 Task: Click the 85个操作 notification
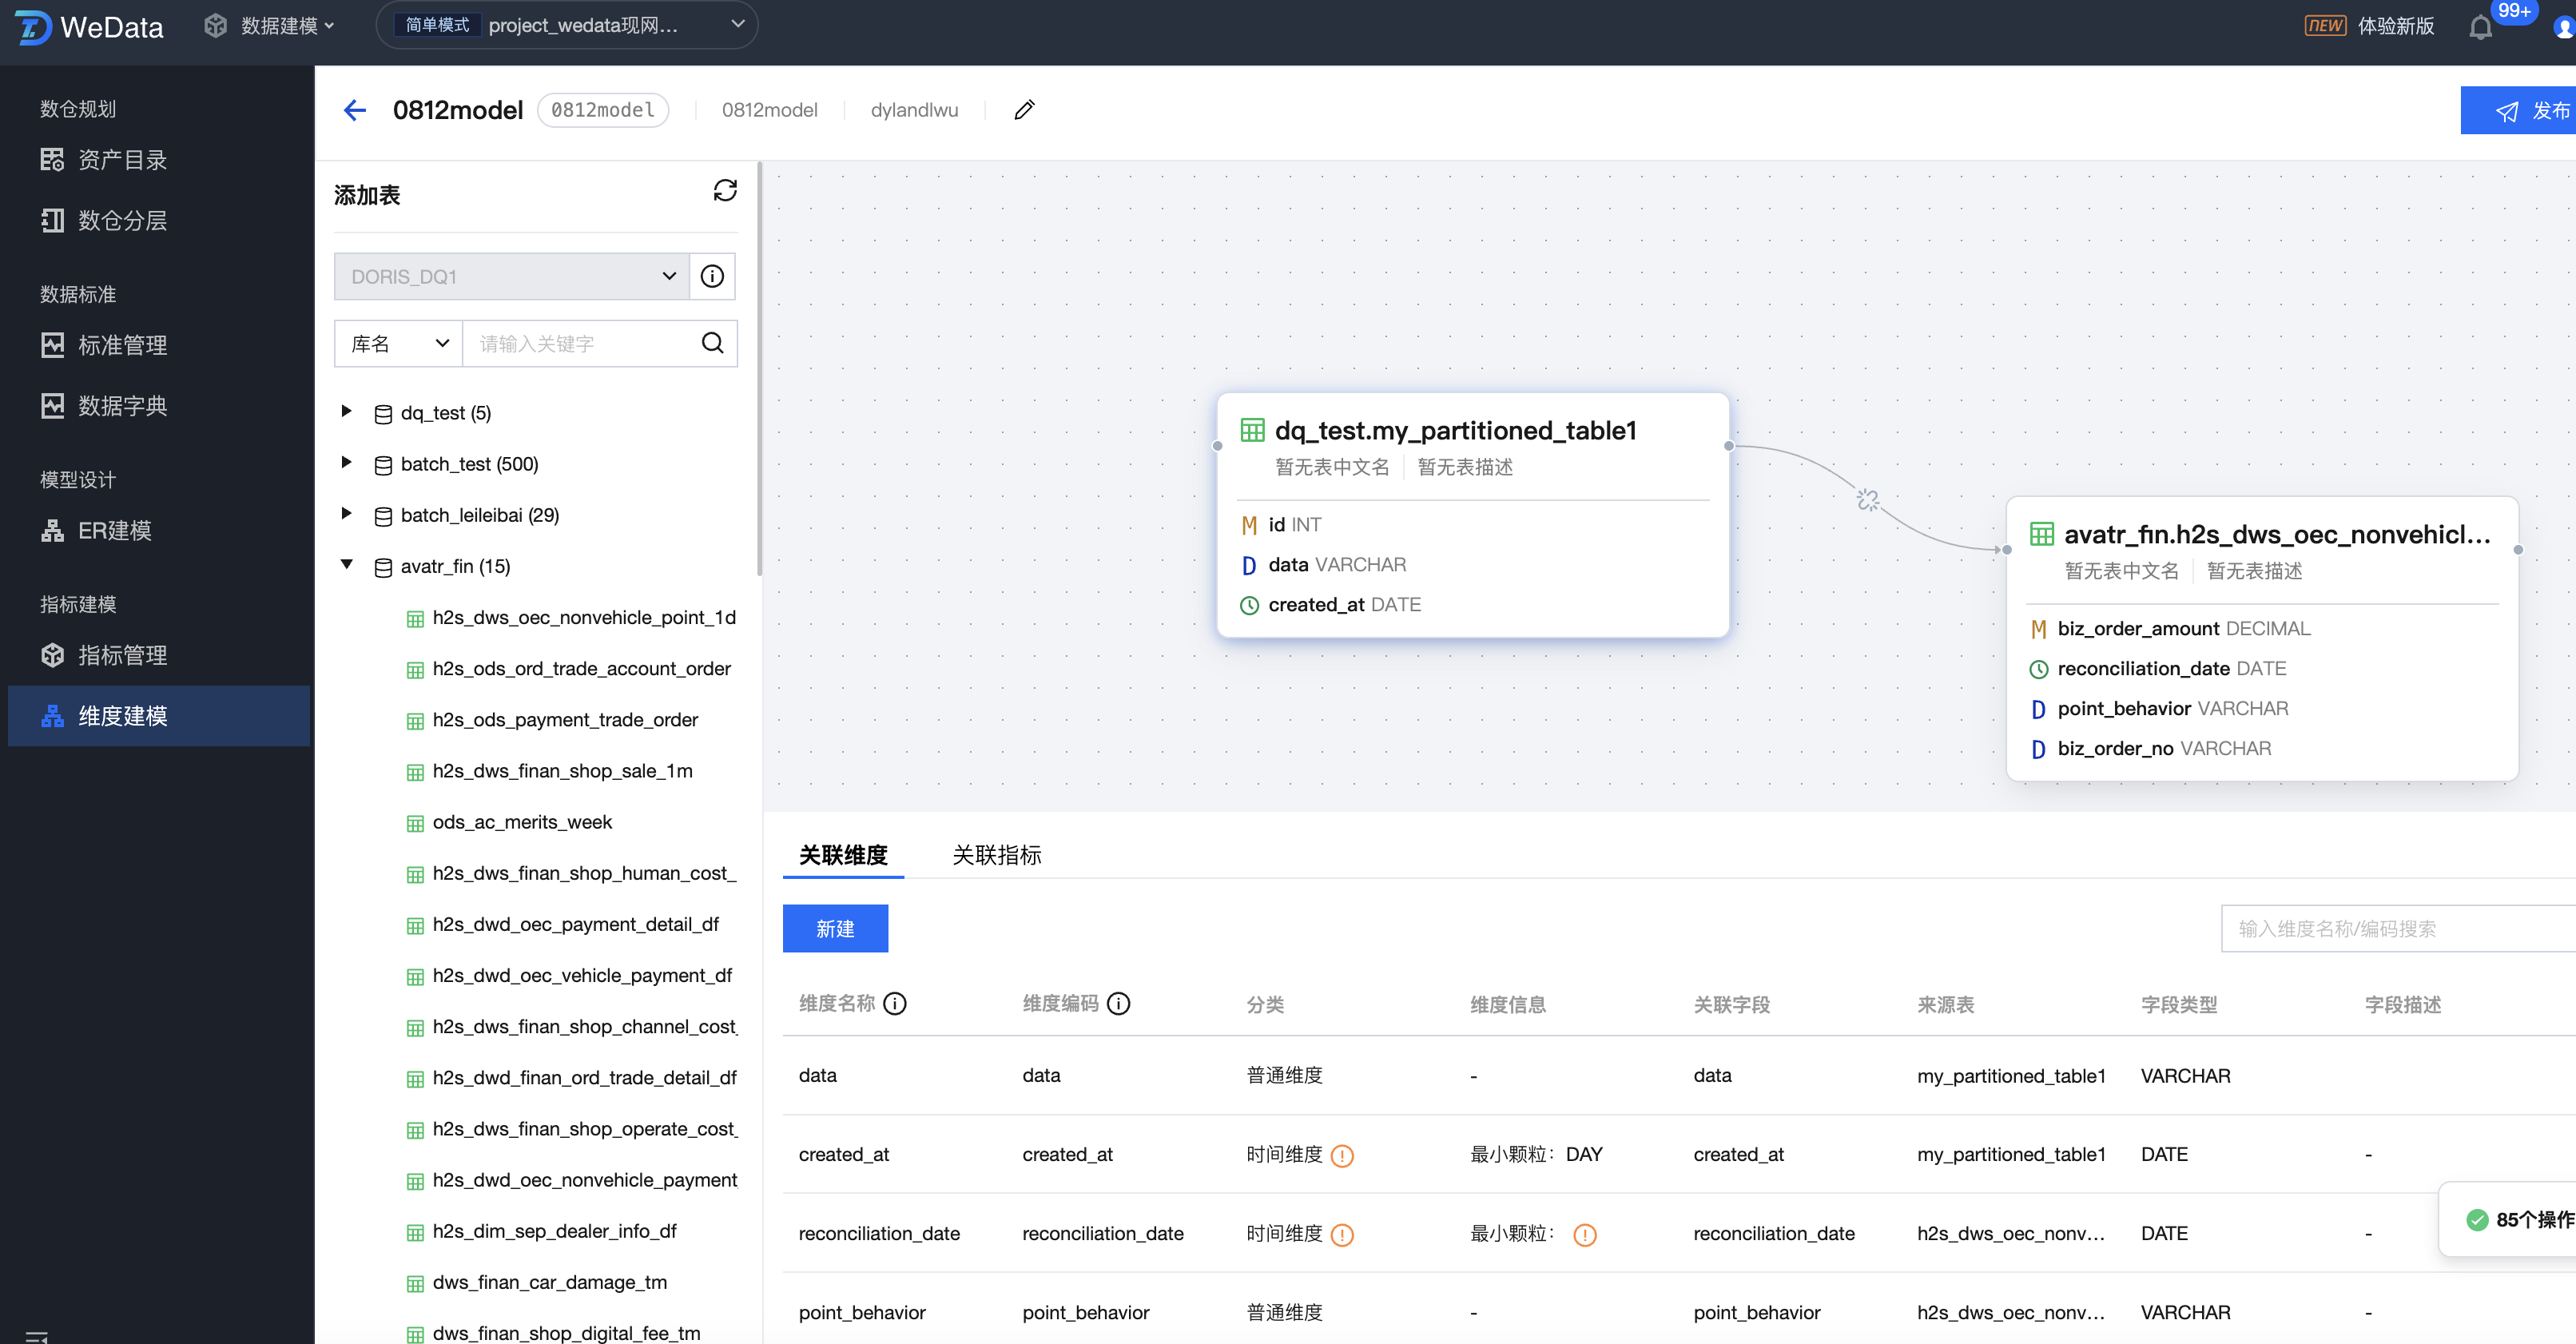tap(2509, 1219)
